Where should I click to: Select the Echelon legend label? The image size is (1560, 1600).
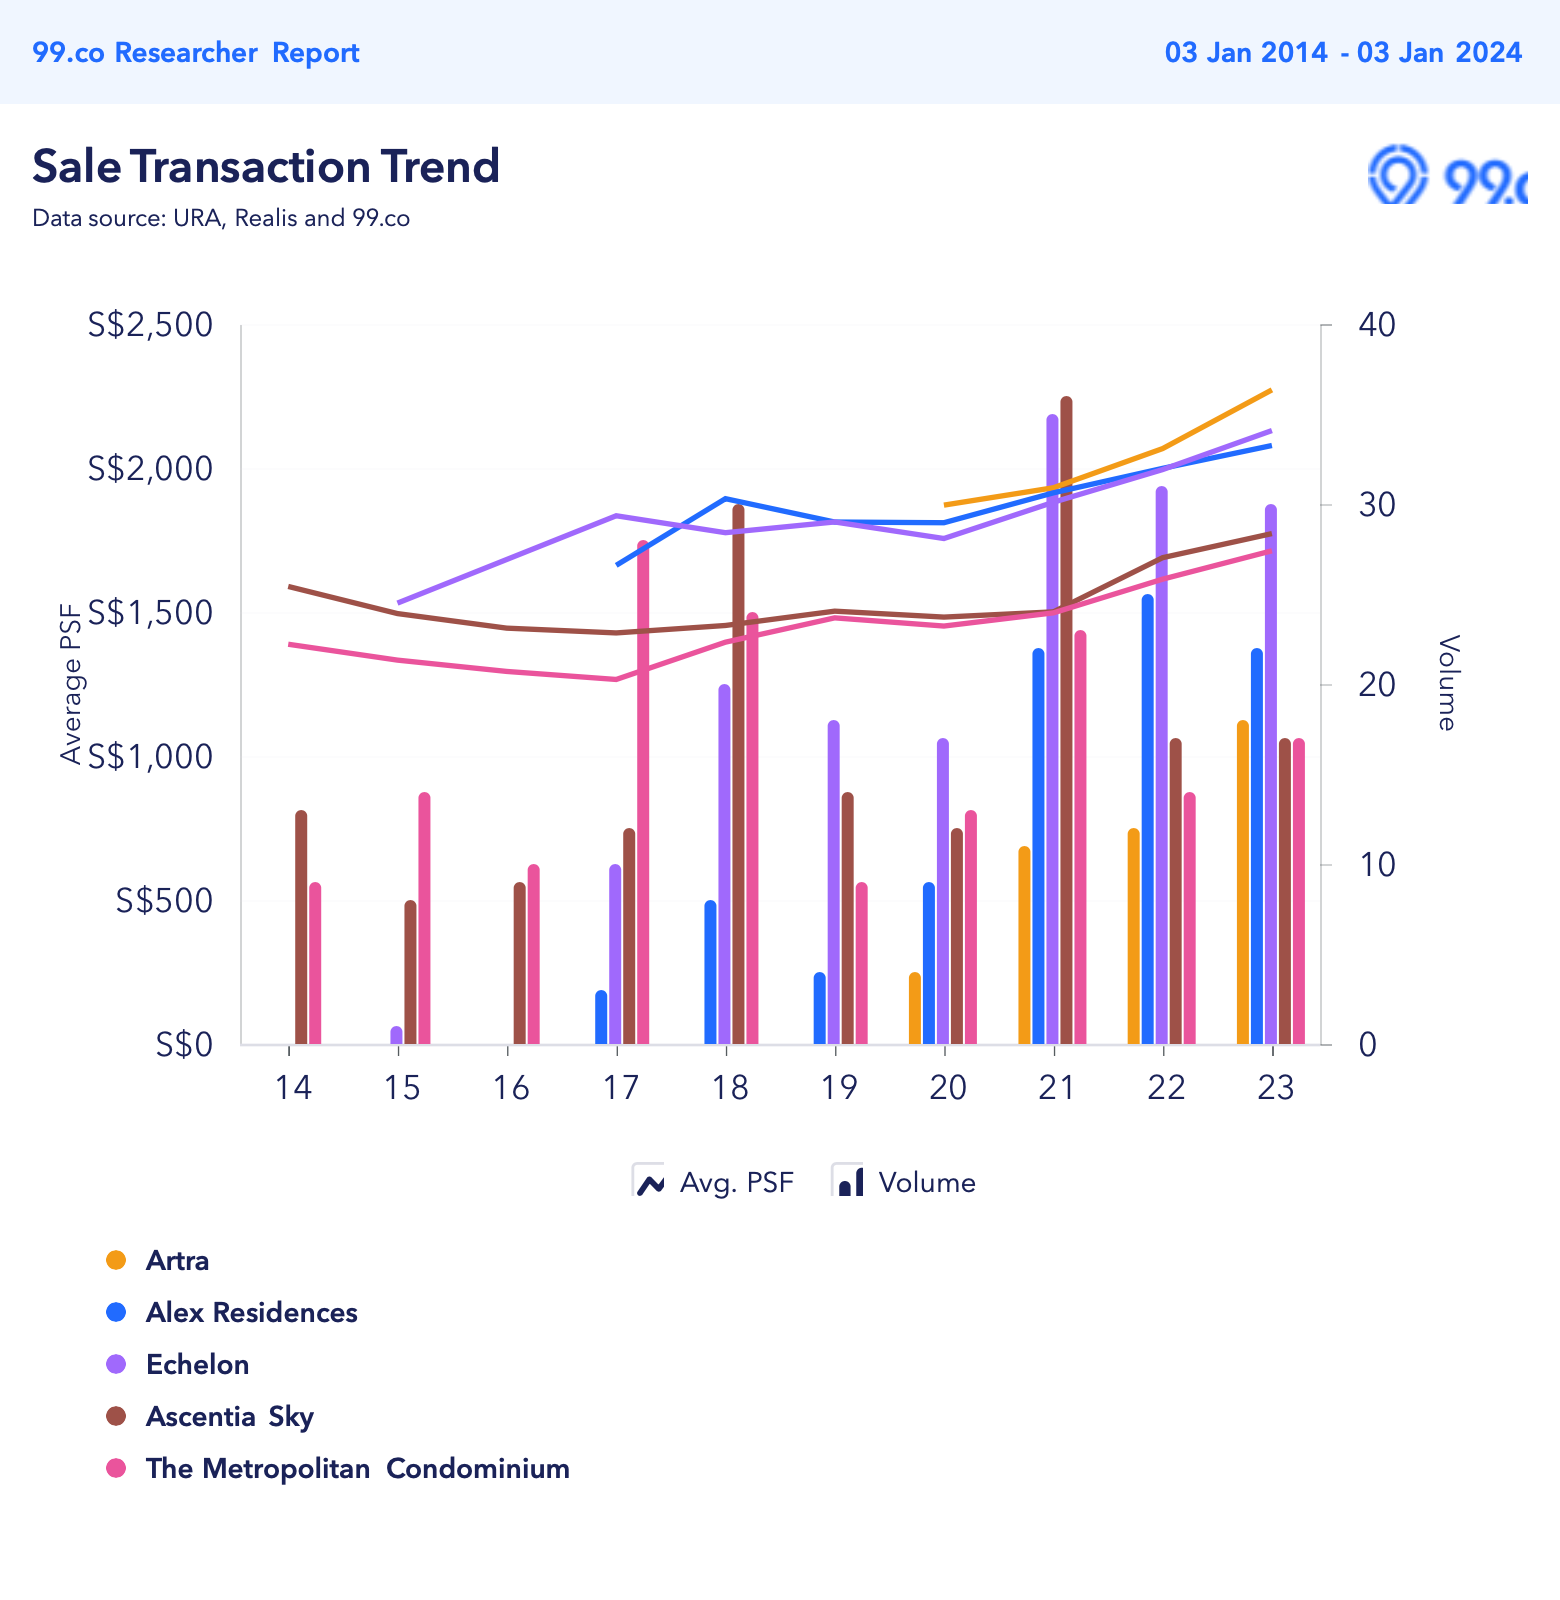pyautogui.click(x=198, y=1364)
